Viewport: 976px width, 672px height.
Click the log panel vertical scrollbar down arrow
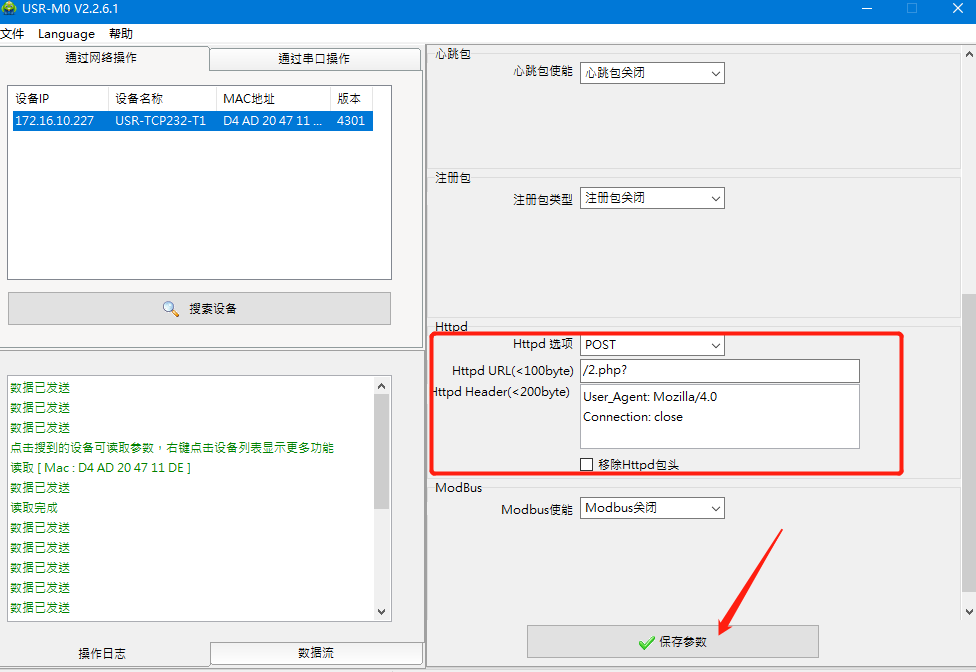381,612
